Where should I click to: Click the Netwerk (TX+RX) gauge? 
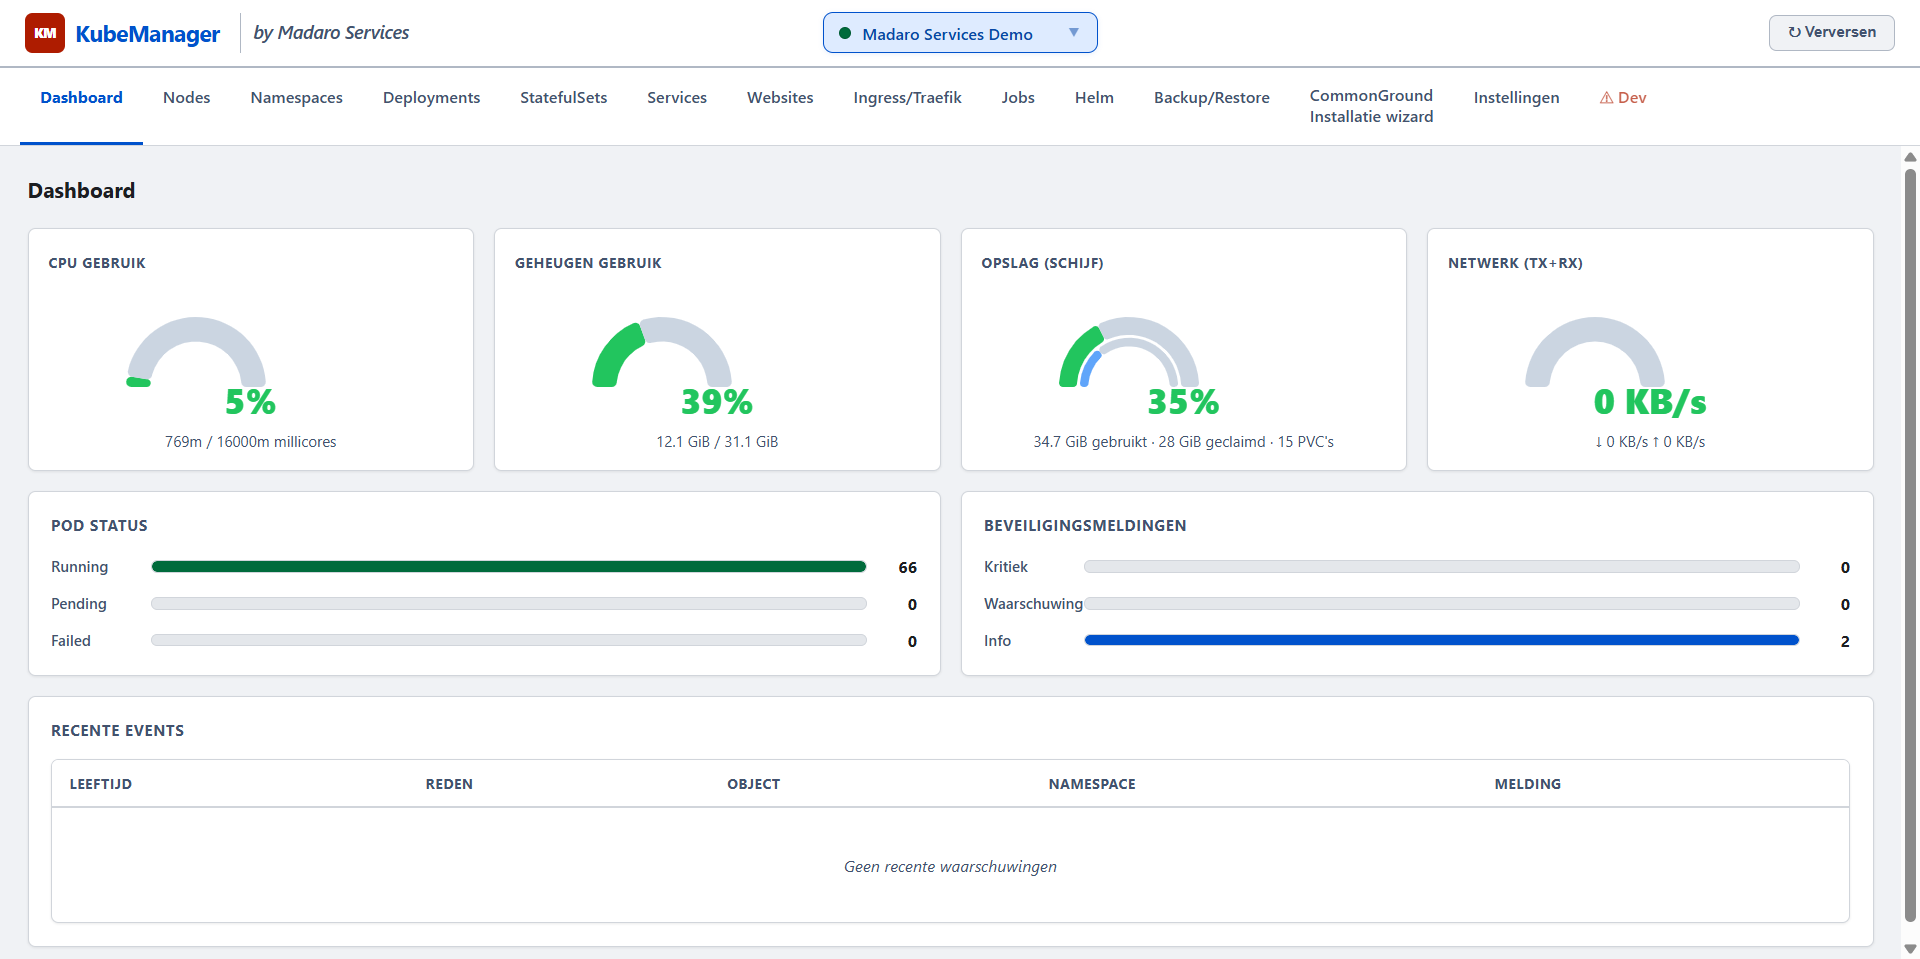coord(1595,352)
